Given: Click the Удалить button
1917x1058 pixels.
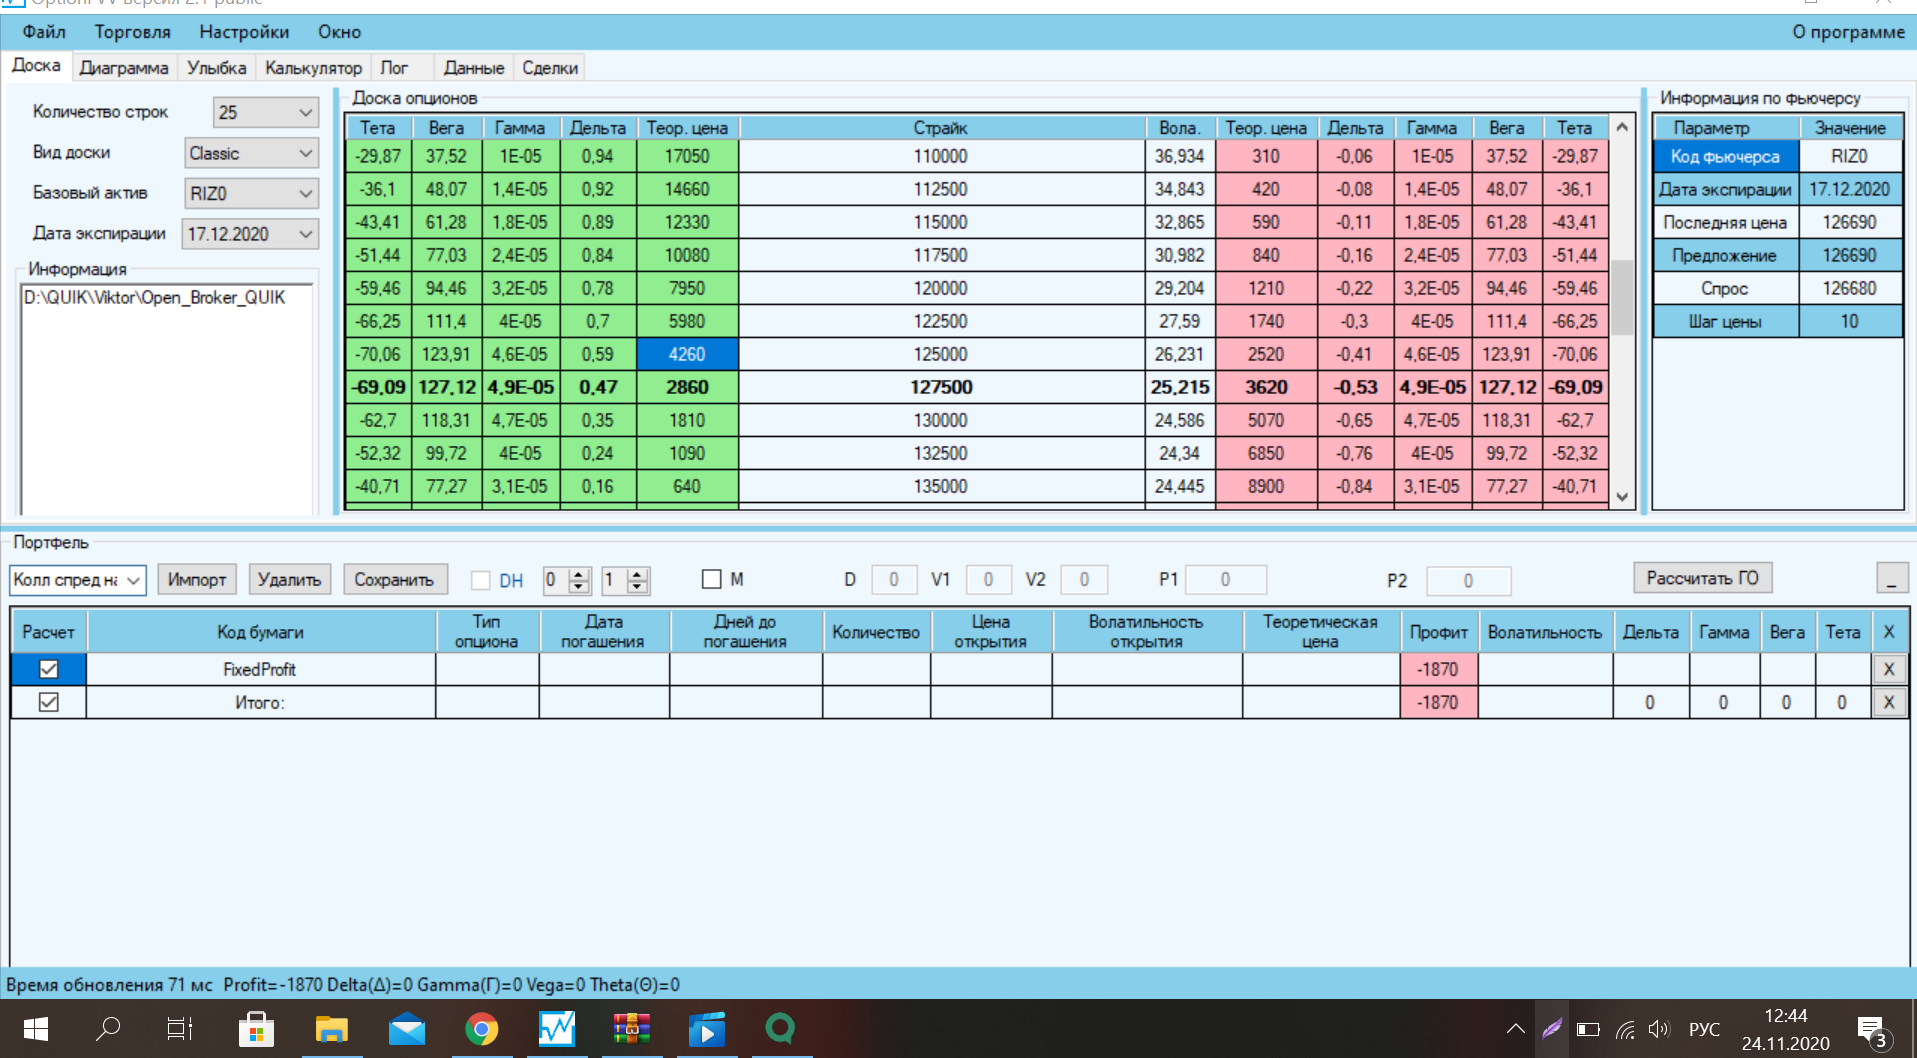Looking at the screenshot, I should (x=290, y=580).
